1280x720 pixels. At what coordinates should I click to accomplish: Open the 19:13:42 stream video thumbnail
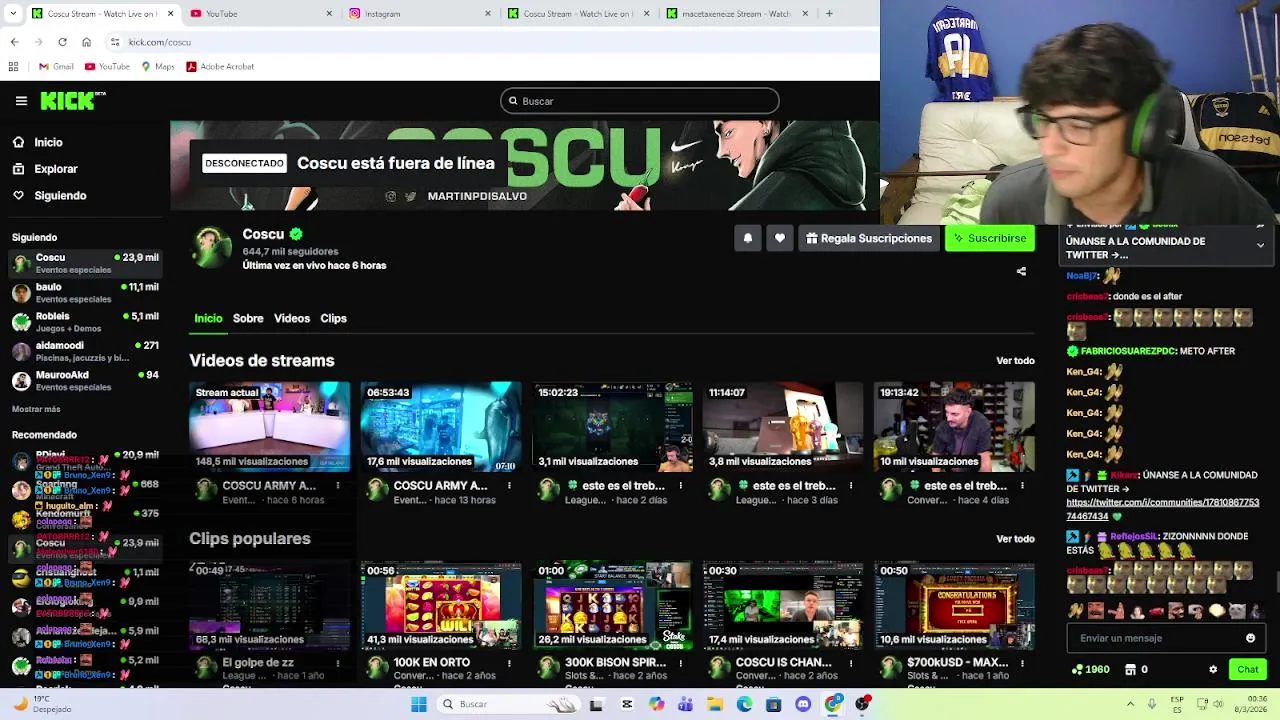coord(954,426)
